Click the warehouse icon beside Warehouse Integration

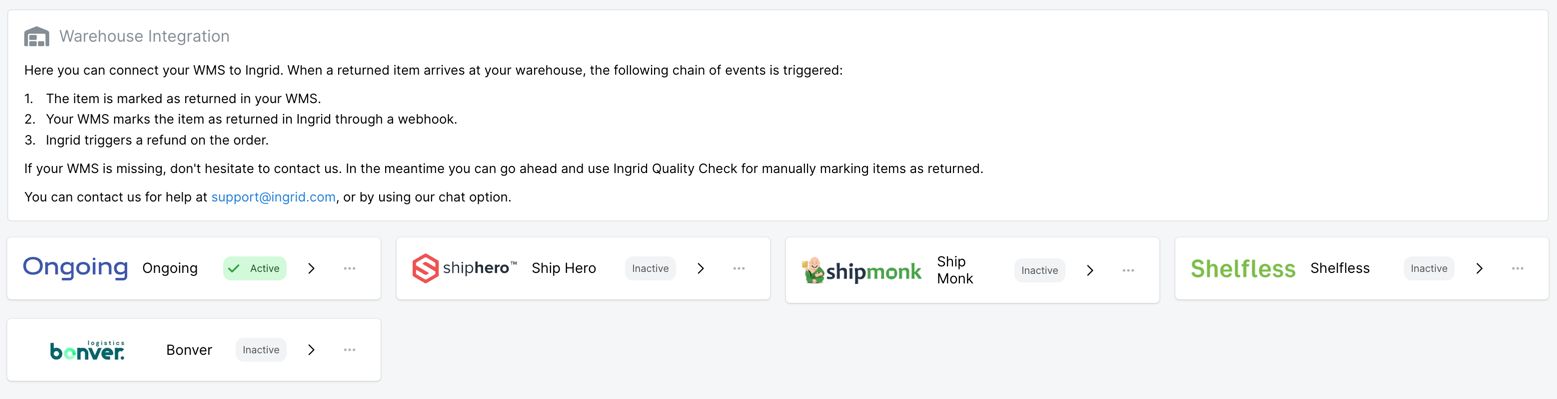(37, 37)
